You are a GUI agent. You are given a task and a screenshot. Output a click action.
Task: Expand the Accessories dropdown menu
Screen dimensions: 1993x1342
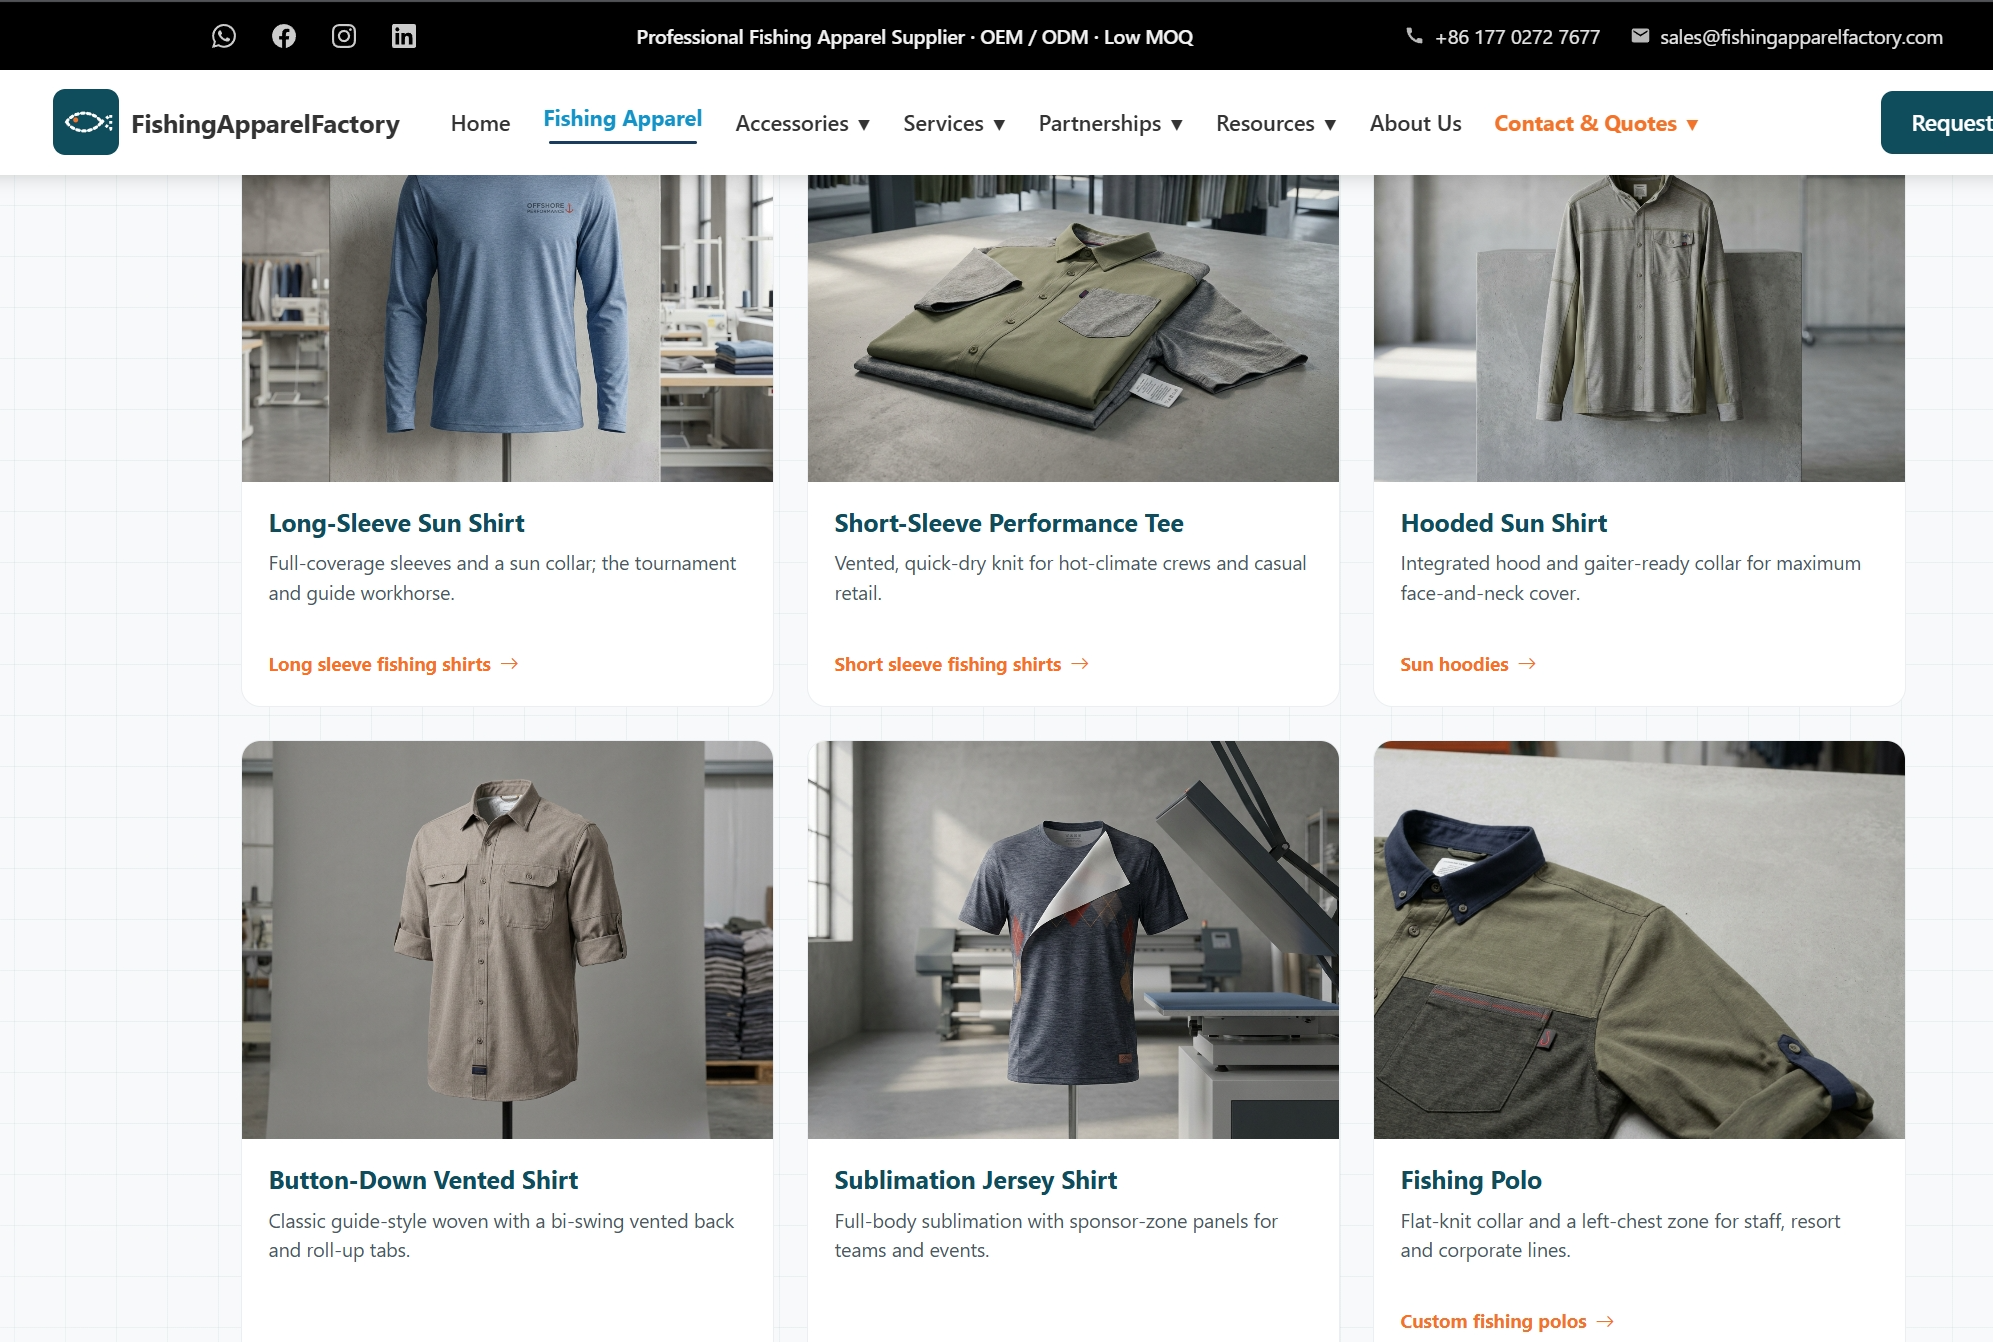click(802, 123)
